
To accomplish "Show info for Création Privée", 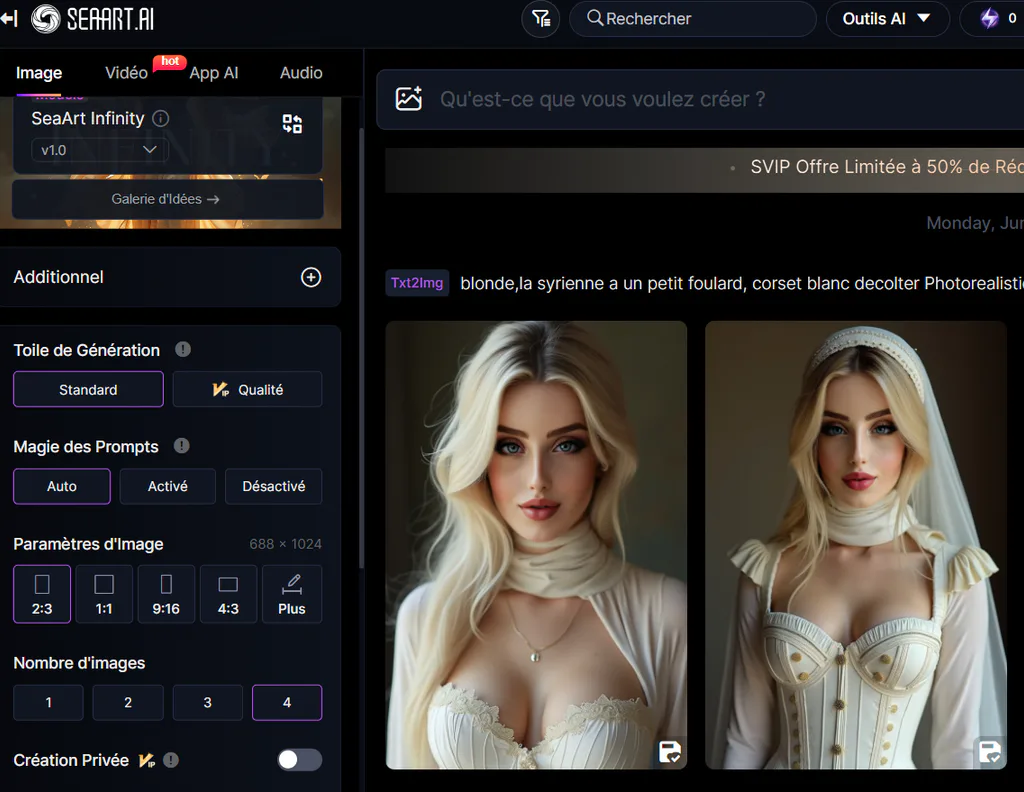I will (170, 760).
